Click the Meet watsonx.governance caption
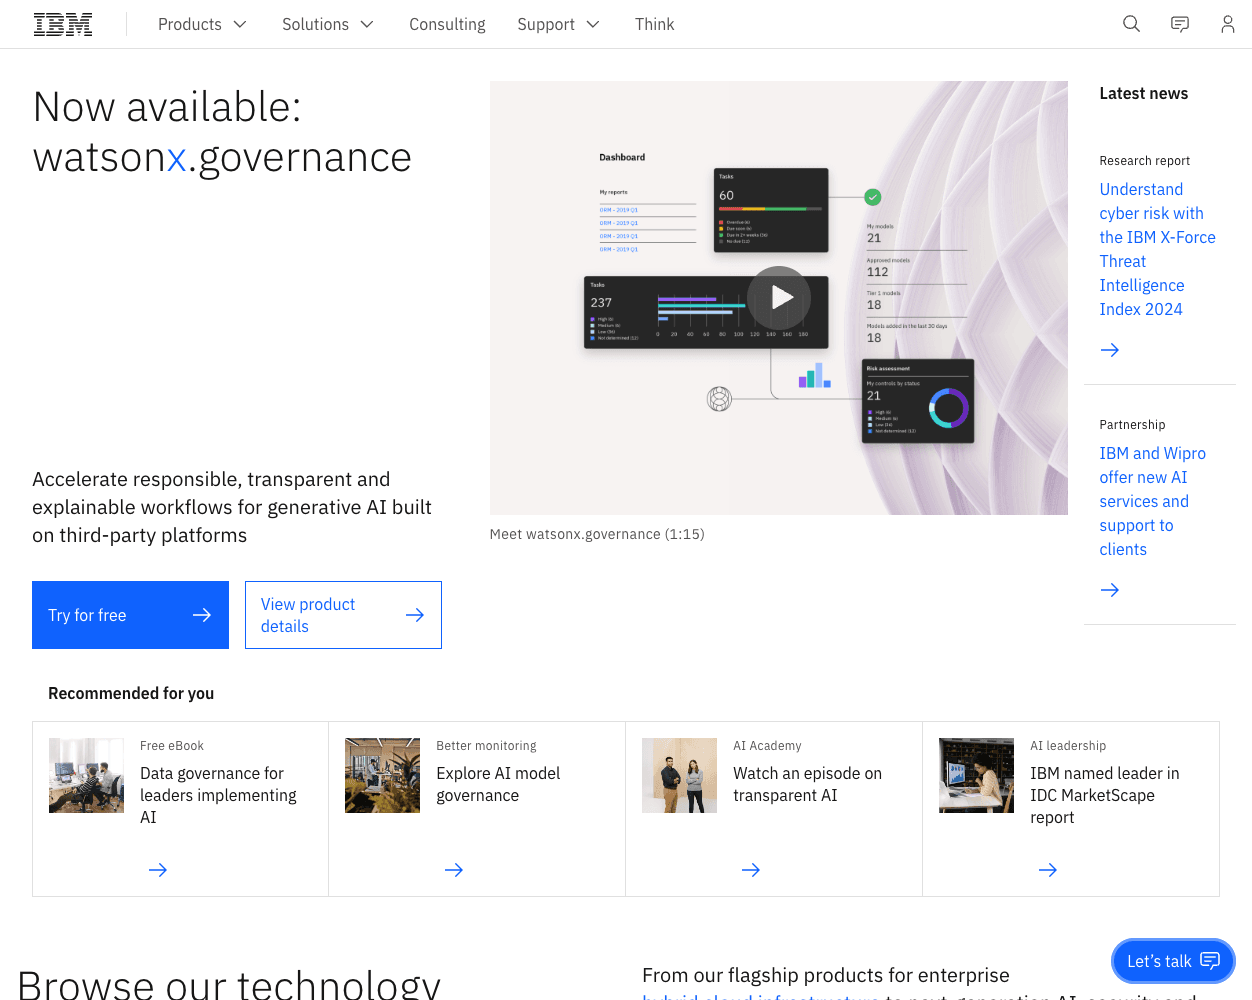This screenshot has width=1252, height=1000. click(597, 534)
